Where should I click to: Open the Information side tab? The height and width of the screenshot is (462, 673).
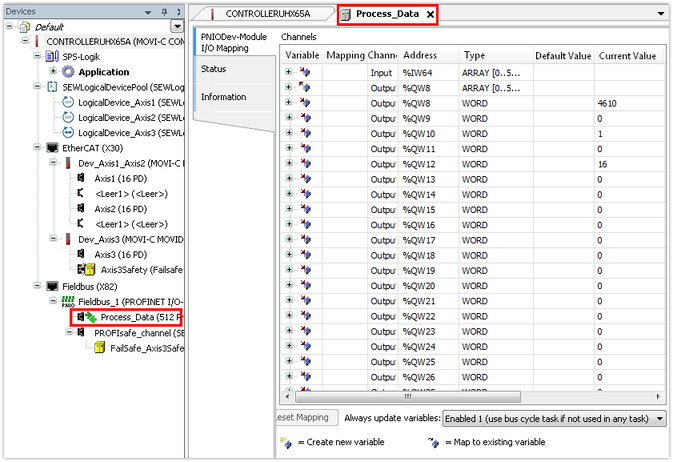pos(234,97)
